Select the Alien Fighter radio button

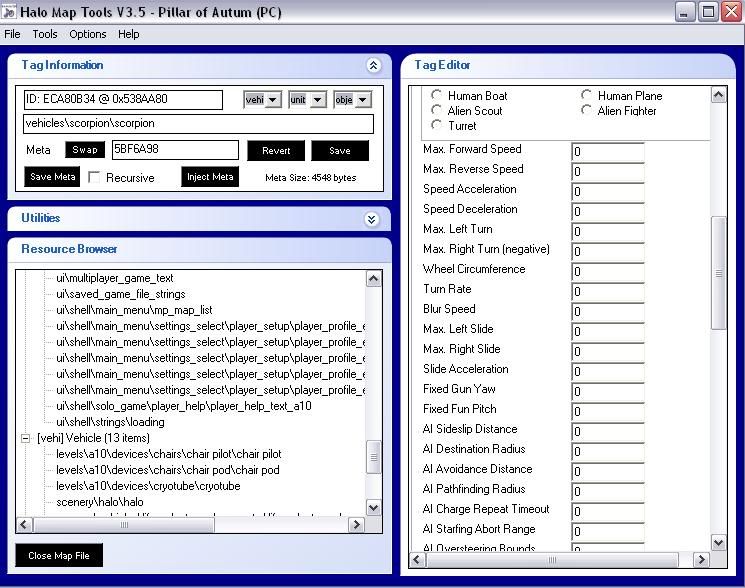click(x=586, y=110)
